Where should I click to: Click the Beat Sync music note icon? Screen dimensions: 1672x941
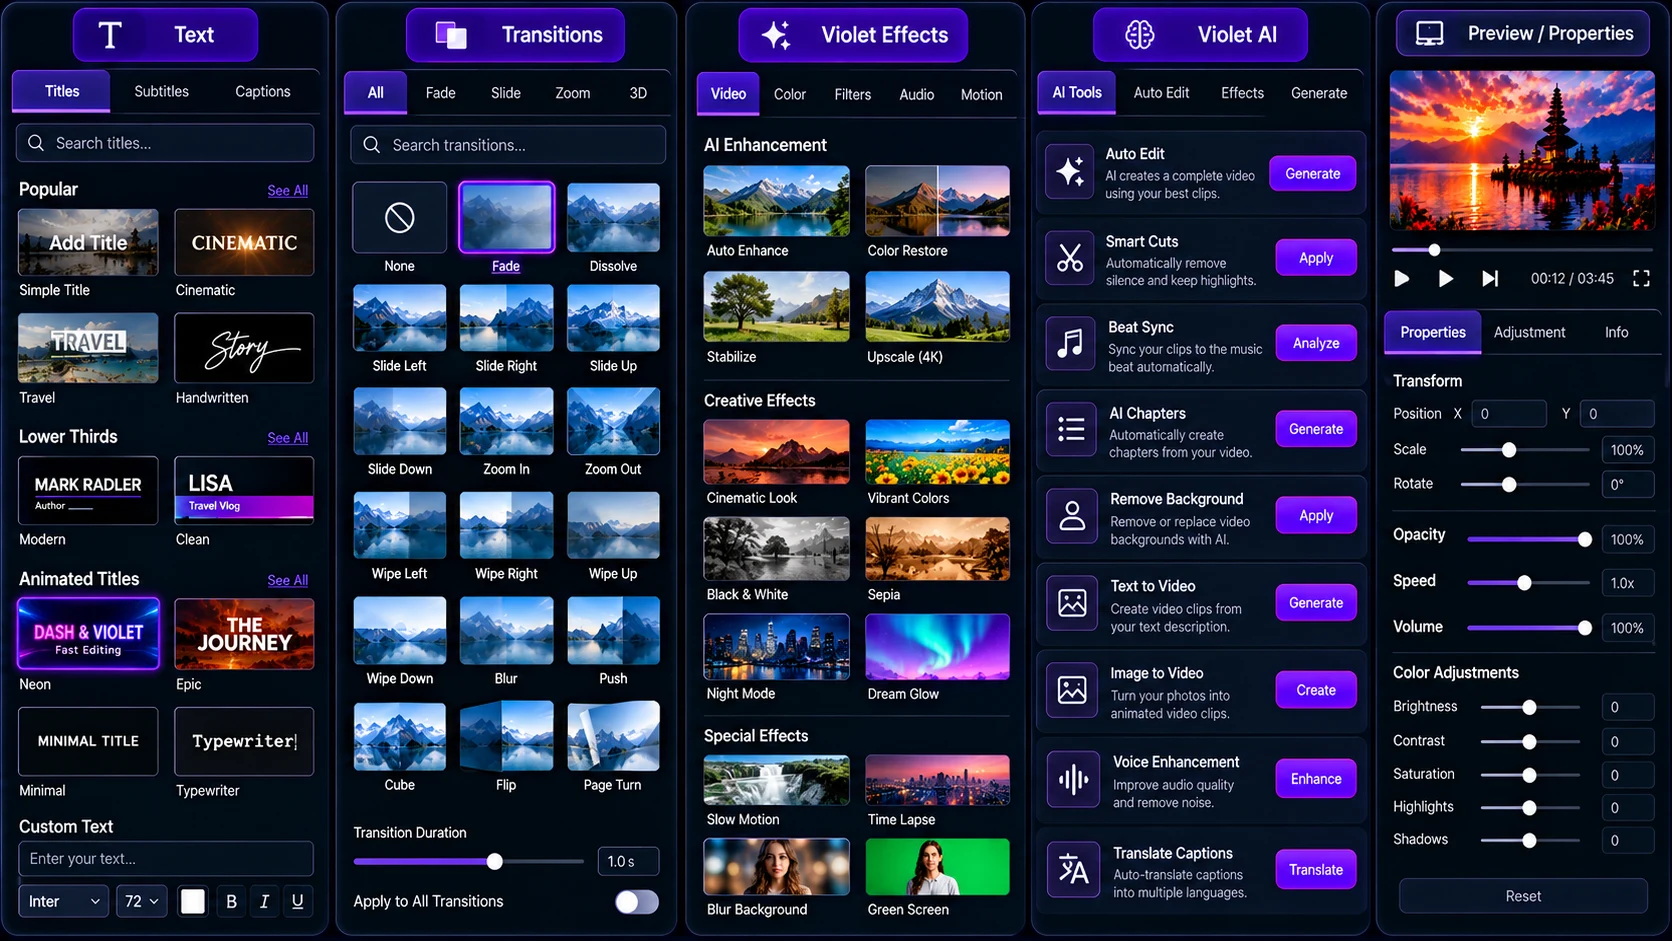[x=1070, y=344]
